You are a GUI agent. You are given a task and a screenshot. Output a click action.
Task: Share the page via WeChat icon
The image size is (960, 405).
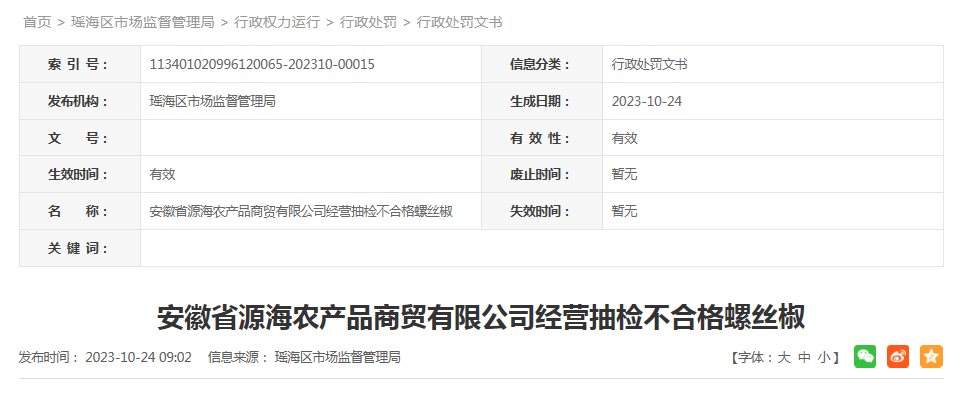click(865, 357)
